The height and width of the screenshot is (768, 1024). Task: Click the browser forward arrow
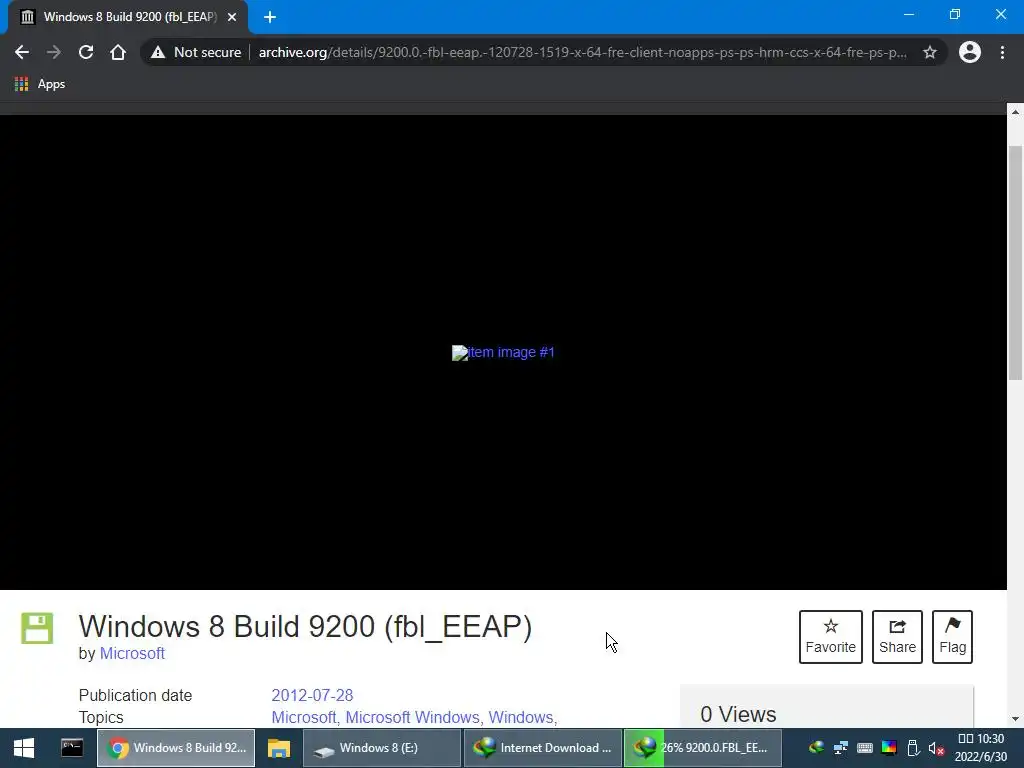coord(54,52)
